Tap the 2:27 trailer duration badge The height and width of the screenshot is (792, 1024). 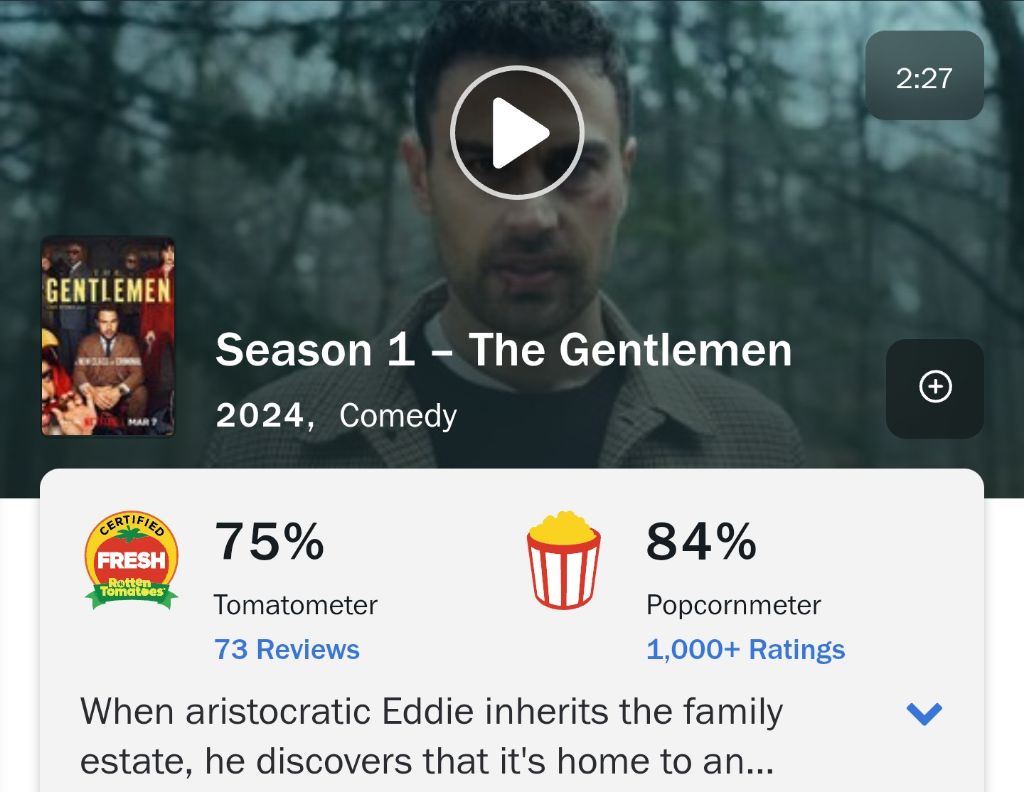click(x=924, y=76)
